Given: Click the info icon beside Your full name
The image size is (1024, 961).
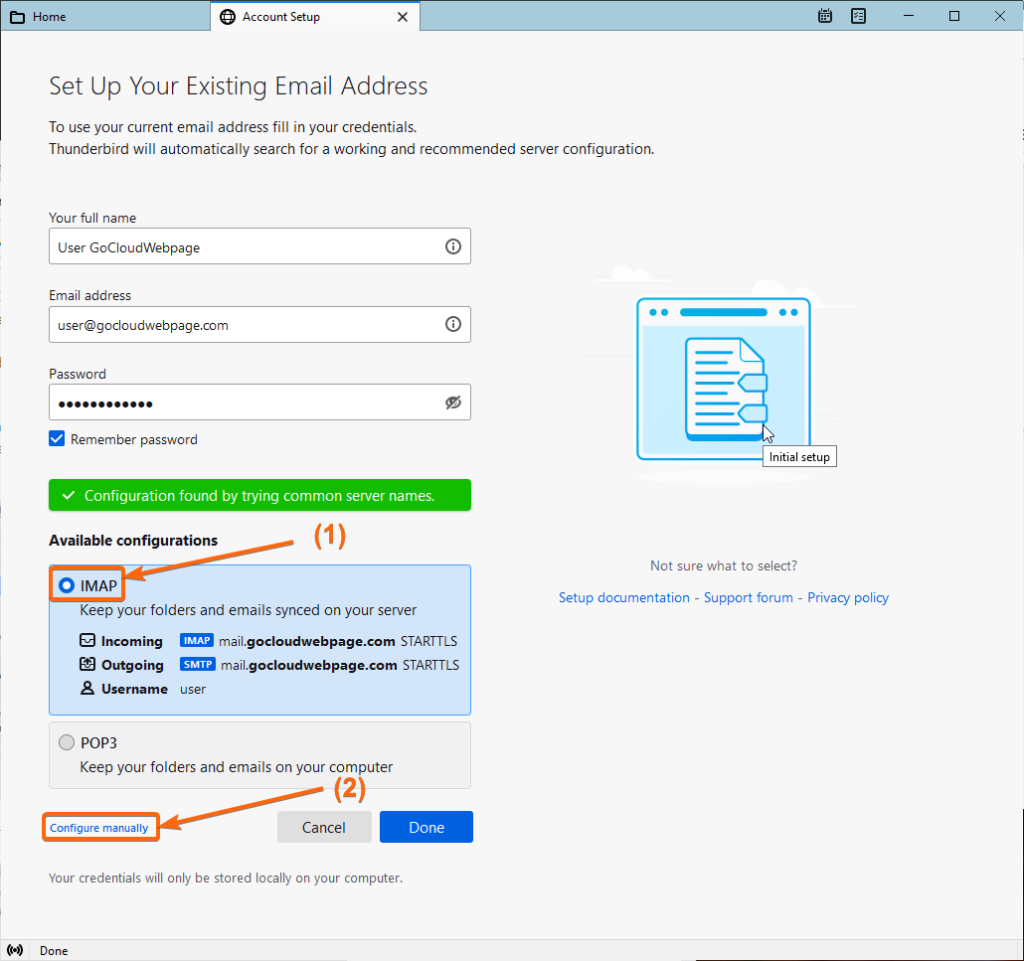Looking at the screenshot, I should click(x=453, y=246).
